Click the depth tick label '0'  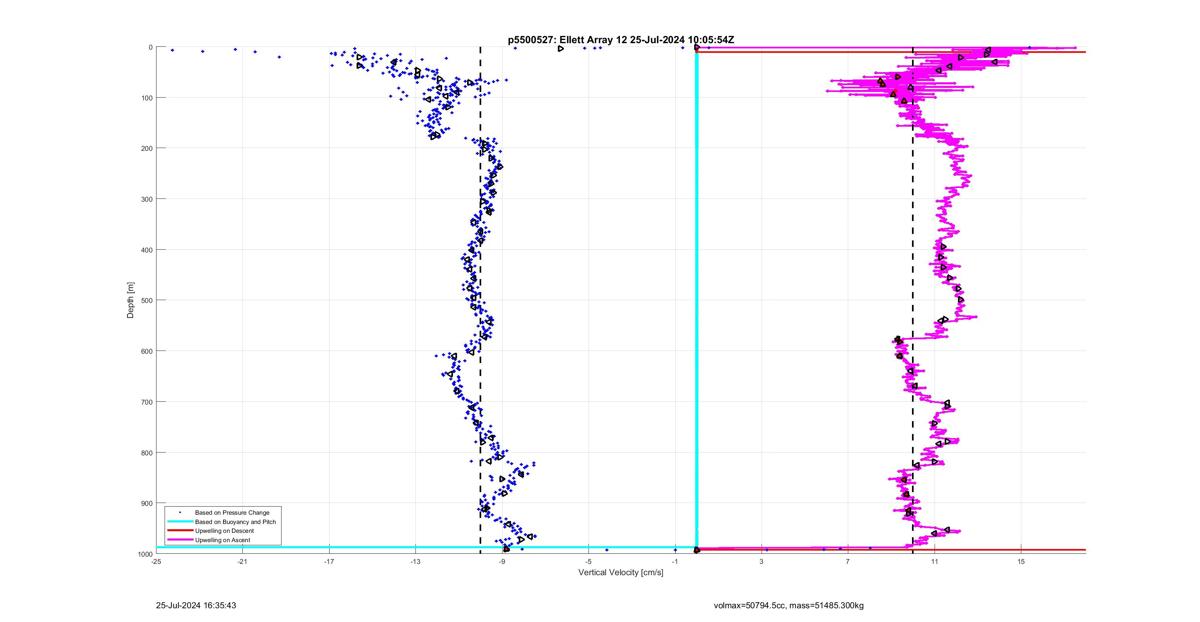[x=150, y=47]
